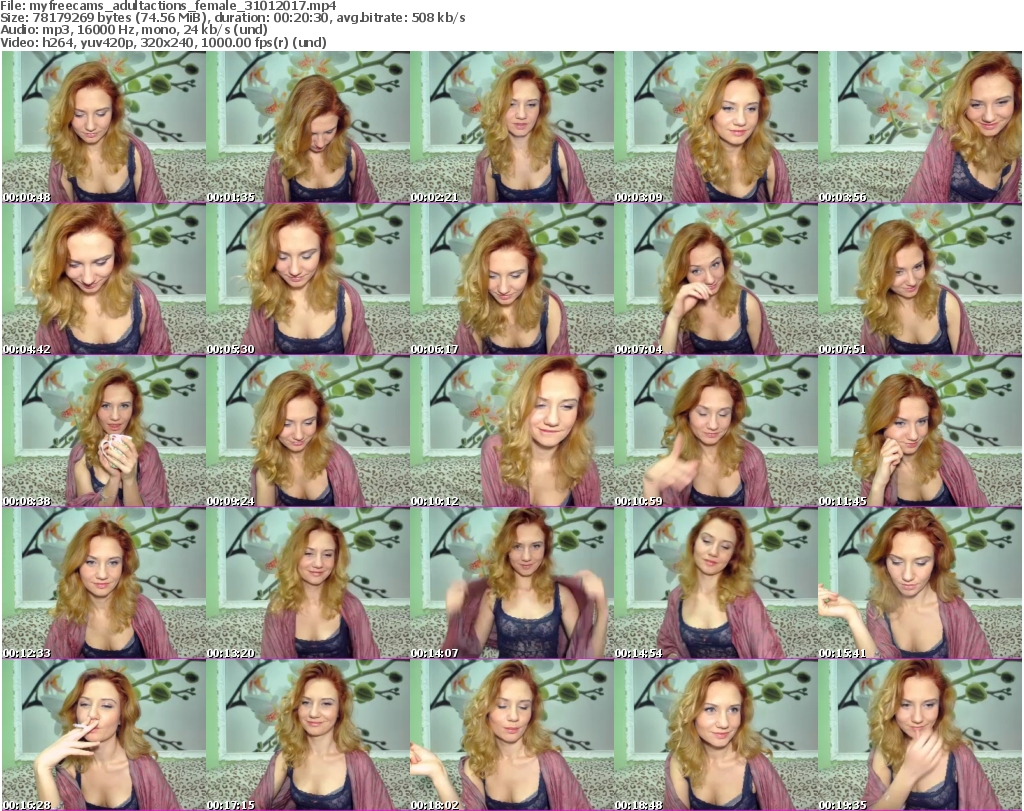Select the frame timestamped 00:11:45
Viewport: 1024px width, 811px height.
point(920,431)
